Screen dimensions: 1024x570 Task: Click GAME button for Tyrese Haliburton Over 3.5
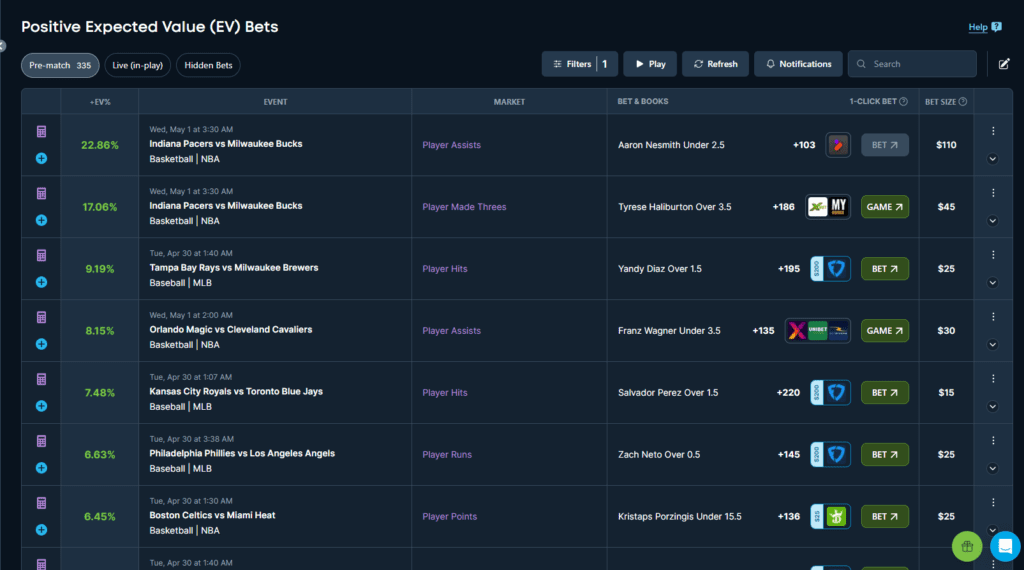point(885,207)
